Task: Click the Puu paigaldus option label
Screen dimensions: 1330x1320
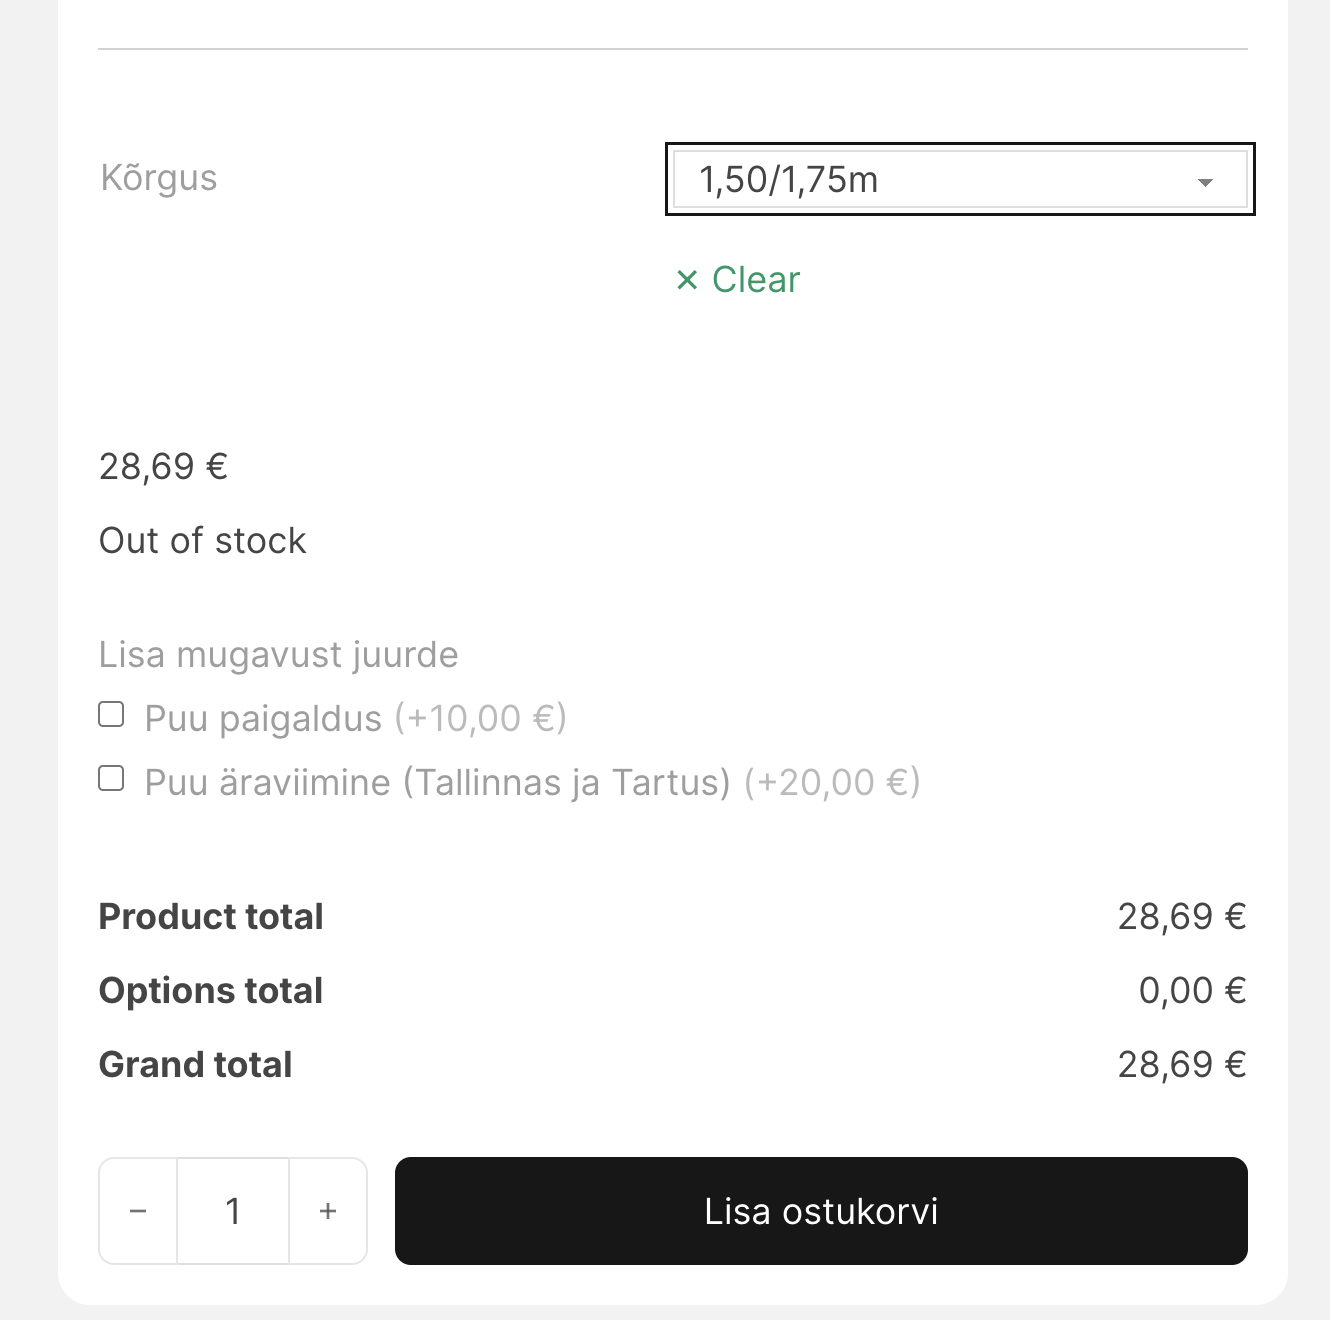Action: click(x=263, y=718)
